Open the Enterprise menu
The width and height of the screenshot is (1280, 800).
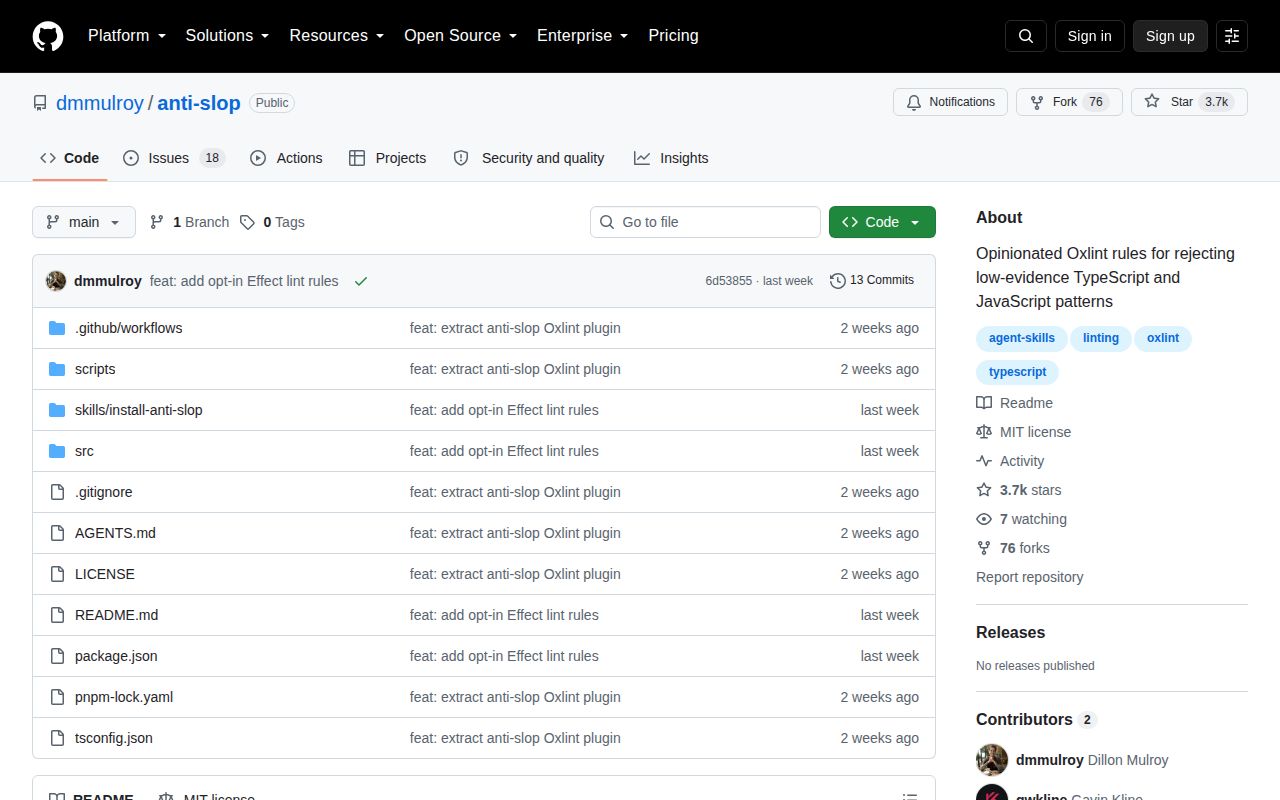(x=583, y=36)
